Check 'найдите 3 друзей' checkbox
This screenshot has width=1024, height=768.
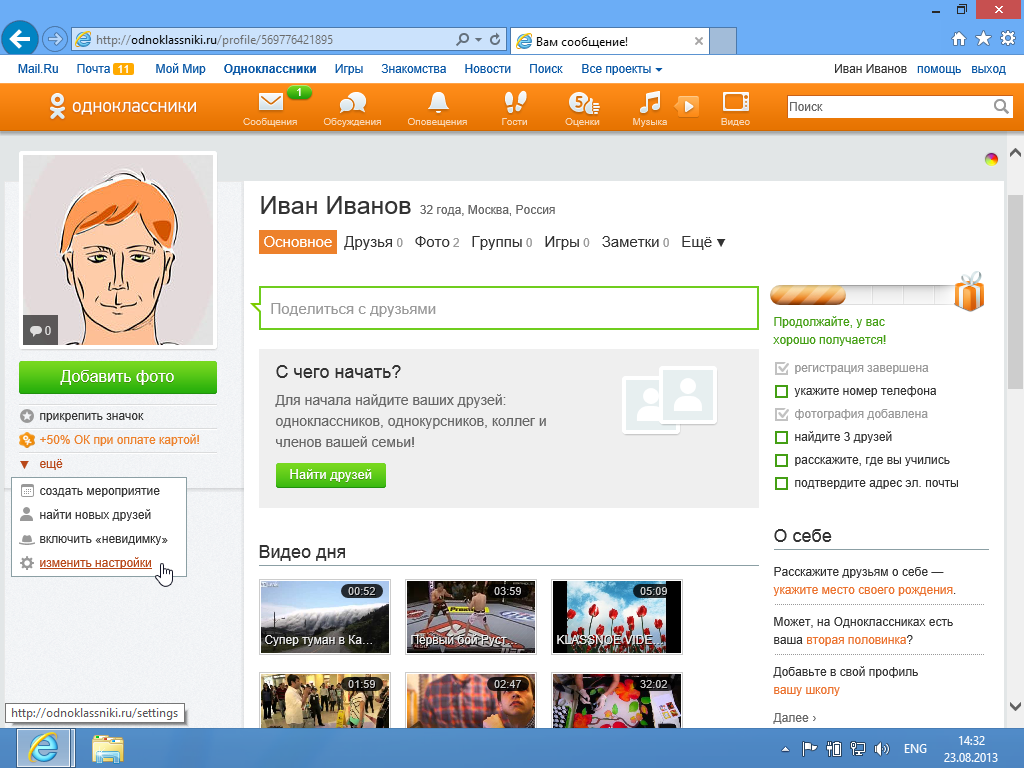pos(782,437)
